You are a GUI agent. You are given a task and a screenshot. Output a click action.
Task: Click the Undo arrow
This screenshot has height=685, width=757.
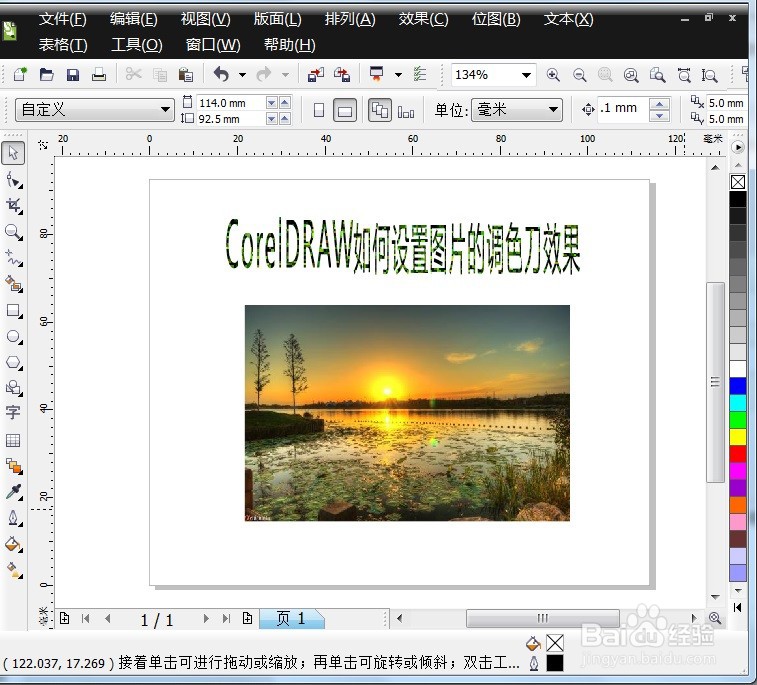click(x=222, y=74)
